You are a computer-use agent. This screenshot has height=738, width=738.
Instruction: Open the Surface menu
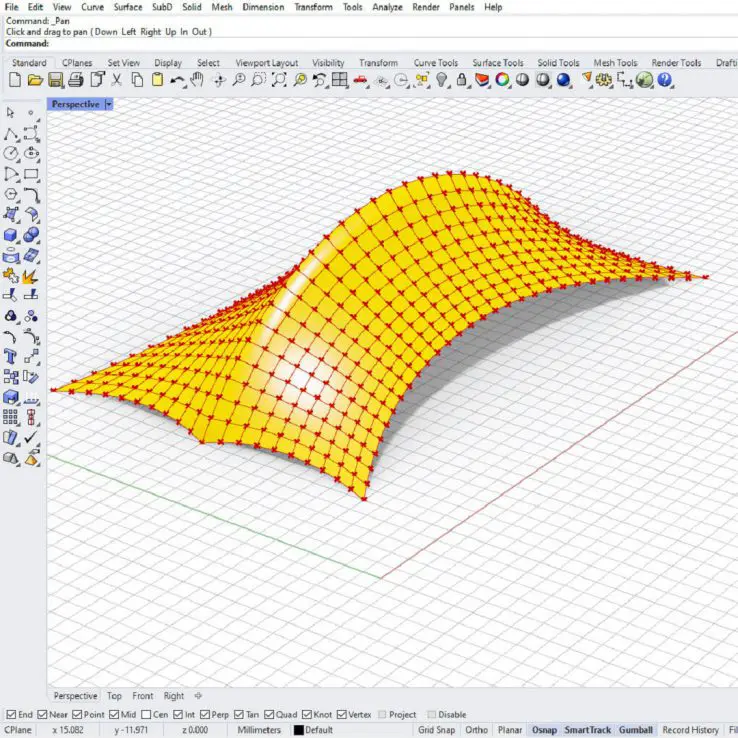point(127,7)
